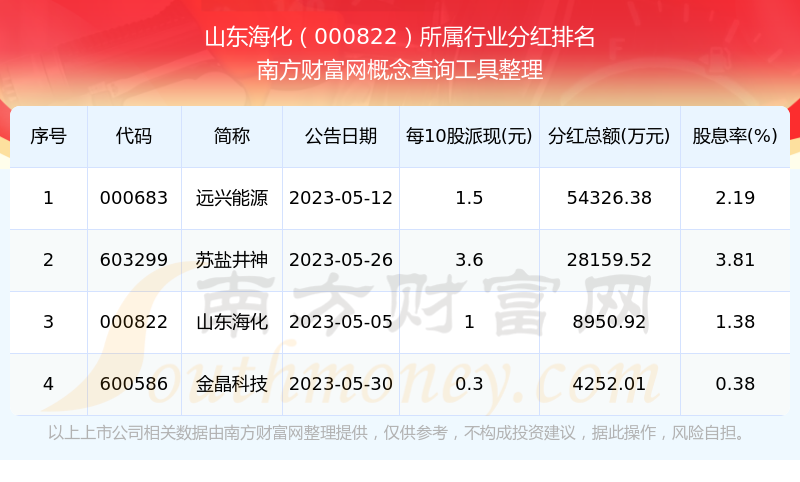Click rank number 3 in 序号 column
Viewport: 800px width, 482px height.
click(48, 322)
